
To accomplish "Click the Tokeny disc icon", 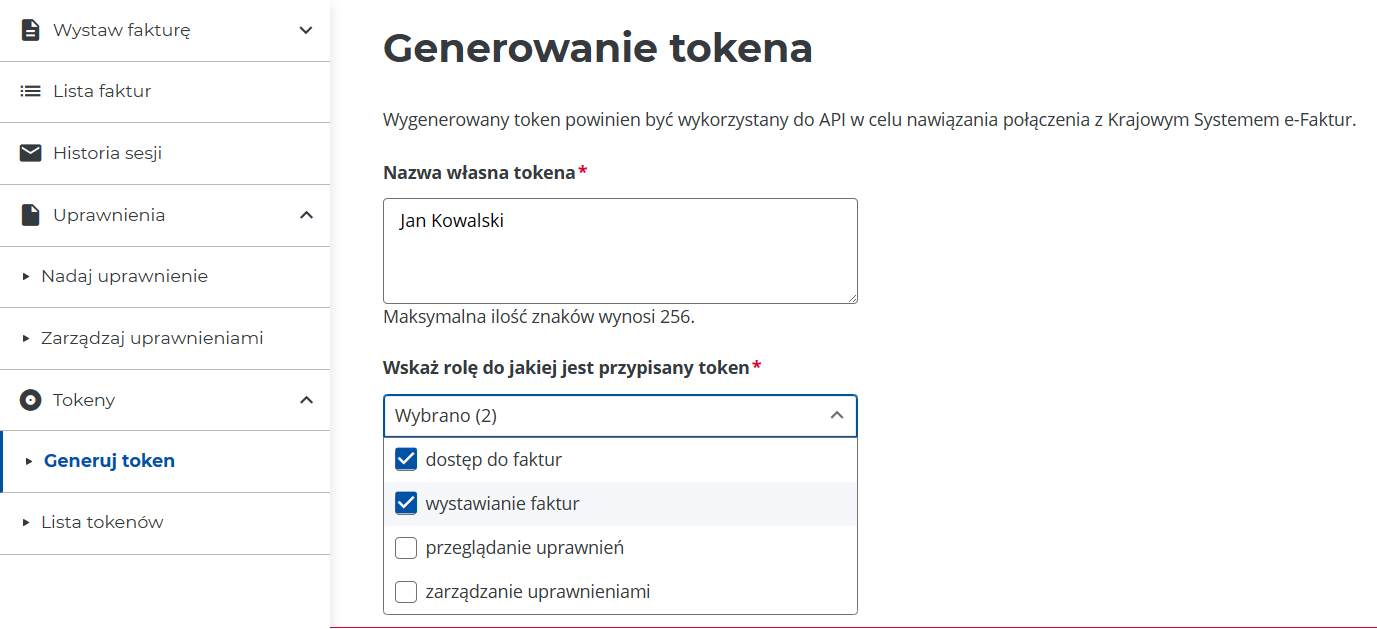I will pyautogui.click(x=31, y=400).
